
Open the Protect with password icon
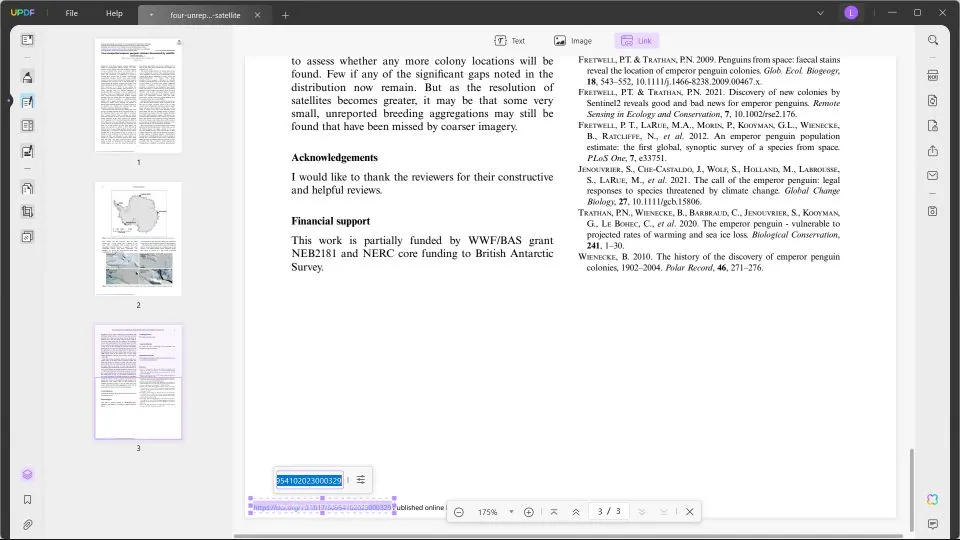(932, 126)
